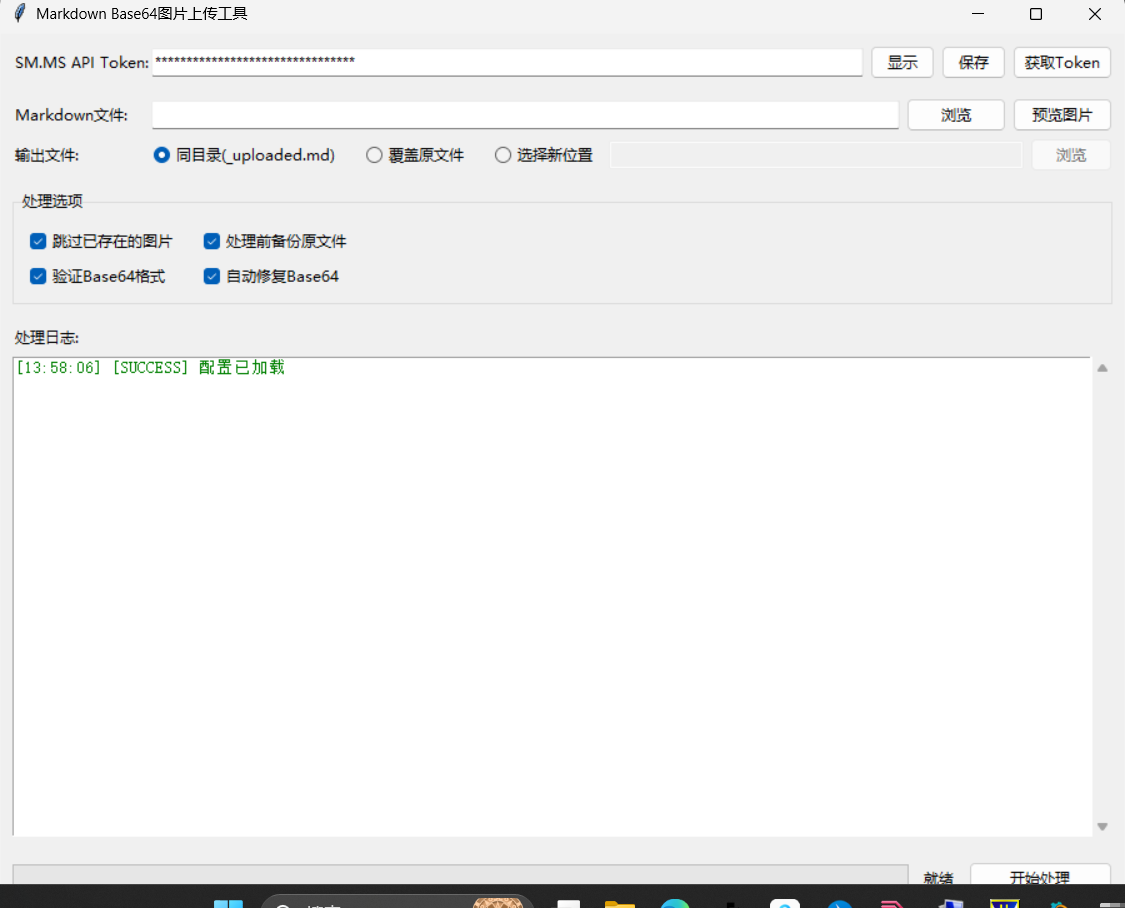Start processing with the 开始处理 button

pyautogui.click(x=1041, y=878)
